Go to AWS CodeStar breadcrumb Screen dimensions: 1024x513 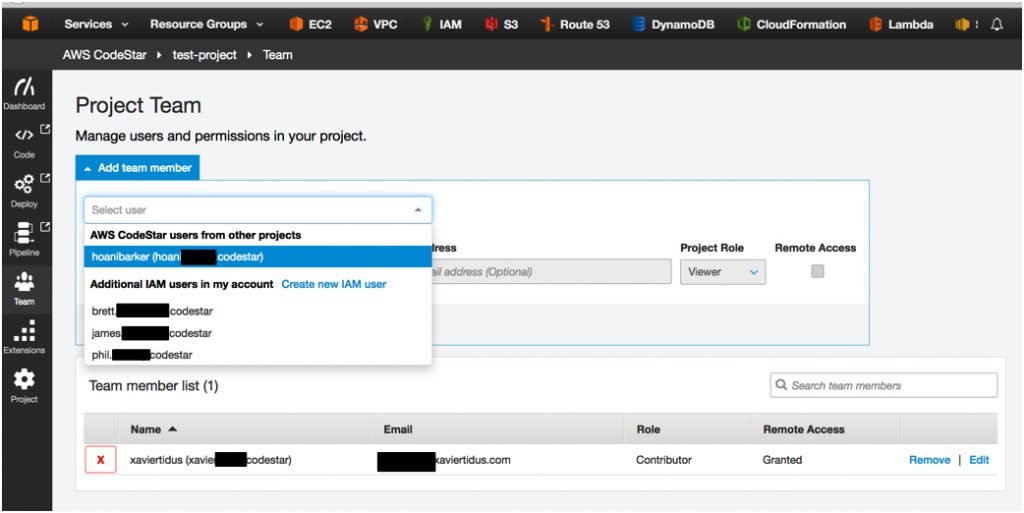pos(104,55)
